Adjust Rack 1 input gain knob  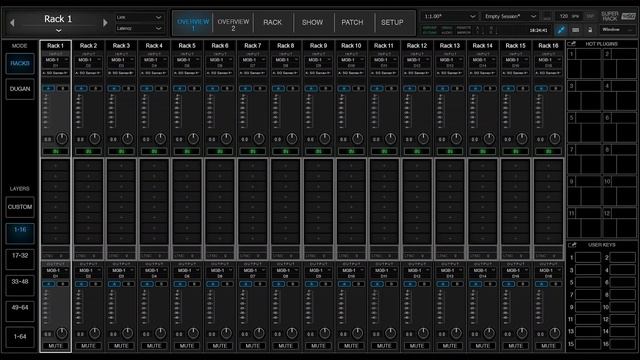[x=62, y=139]
